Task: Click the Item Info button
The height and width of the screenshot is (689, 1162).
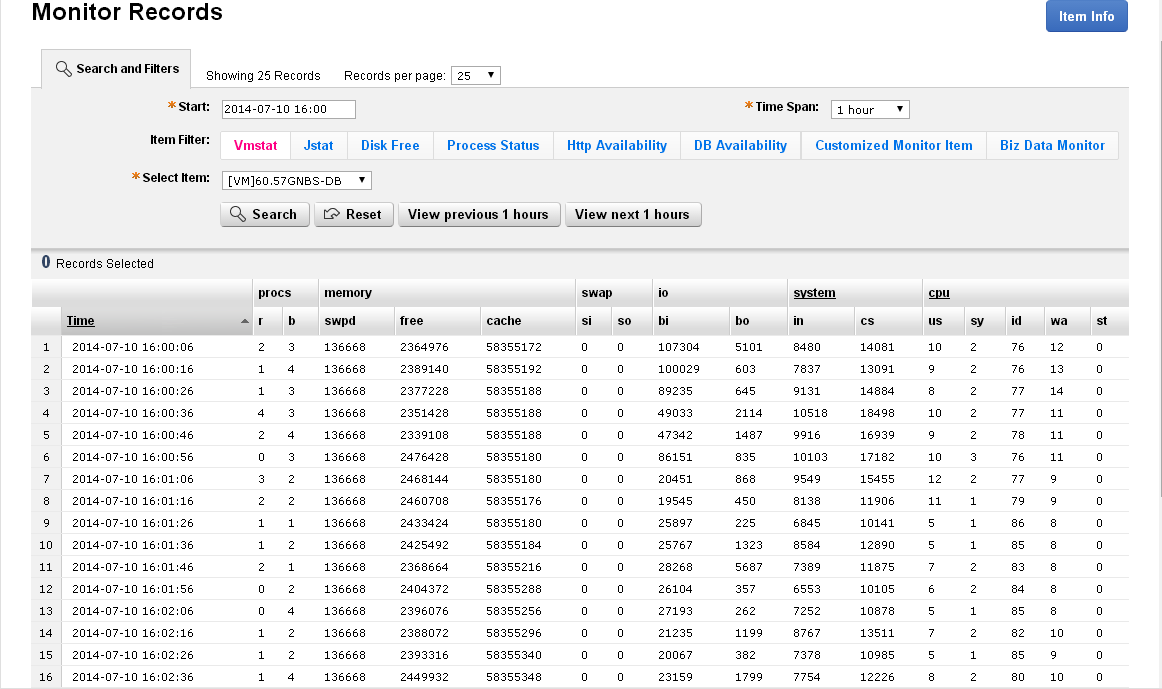Action: click(1086, 16)
